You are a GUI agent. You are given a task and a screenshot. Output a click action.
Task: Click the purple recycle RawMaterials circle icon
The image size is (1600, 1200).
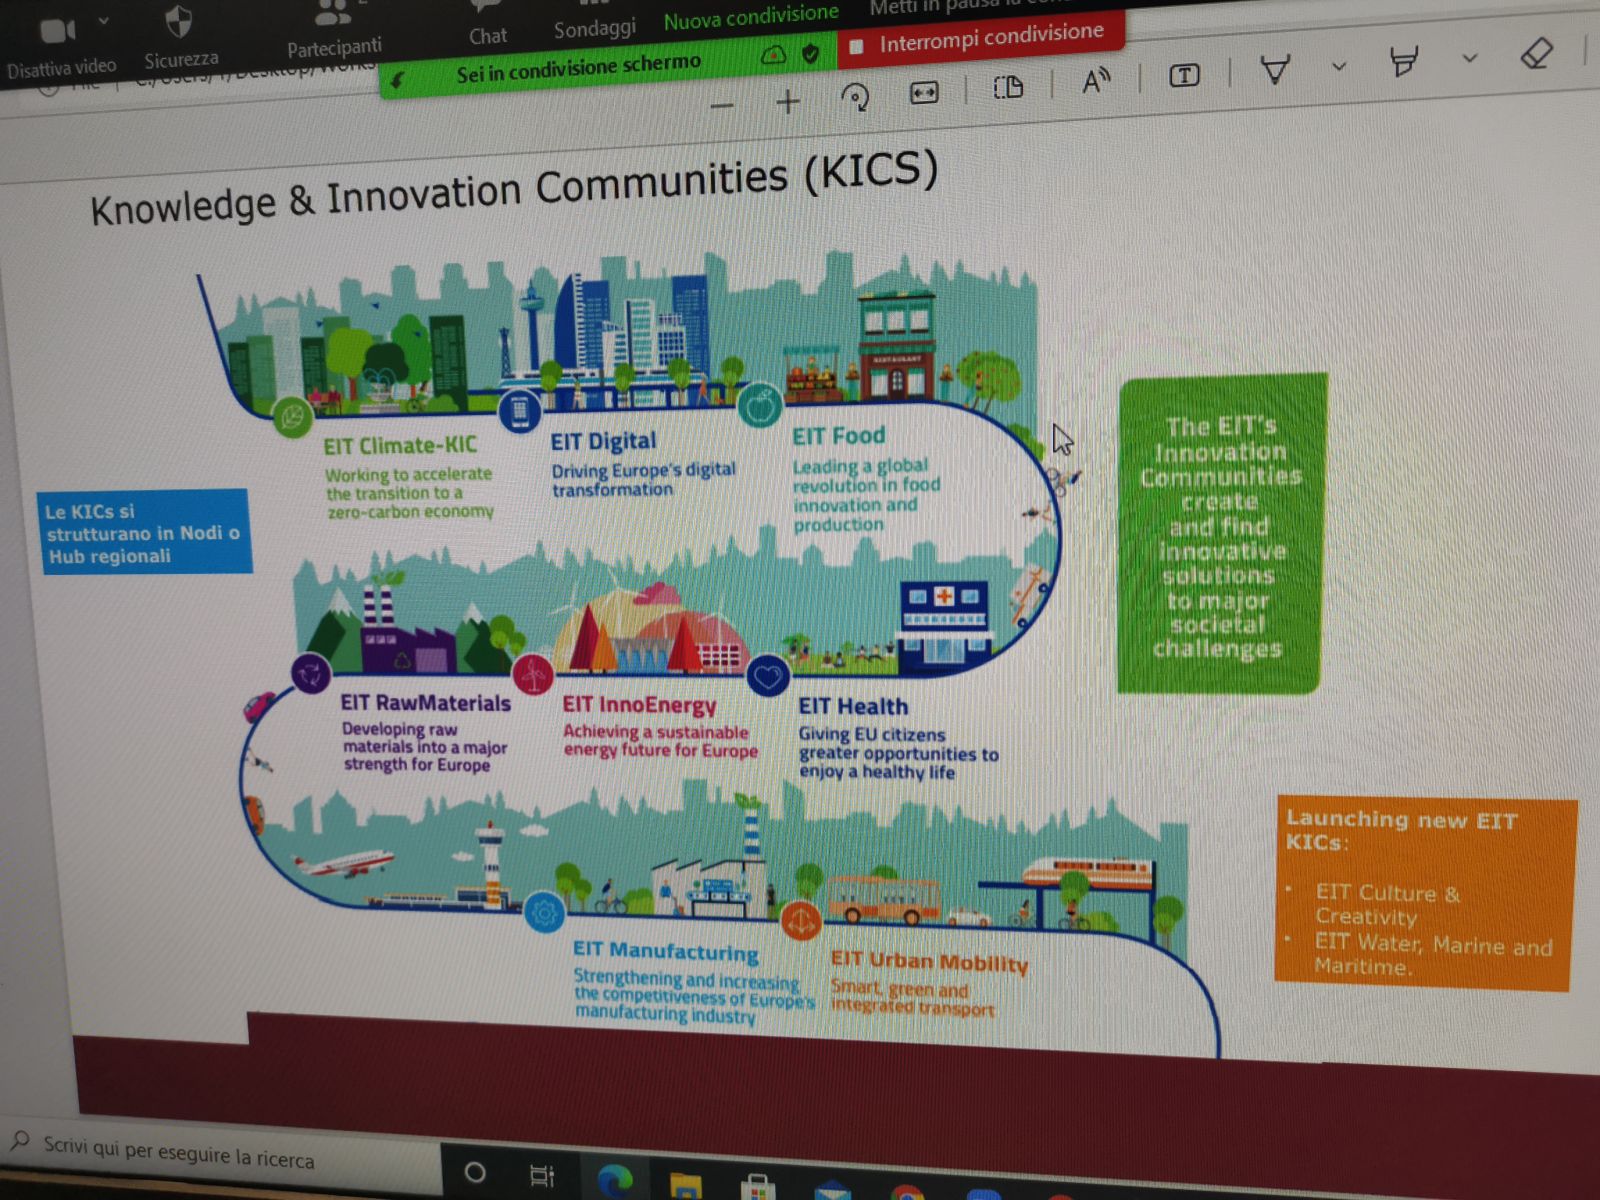[310, 673]
